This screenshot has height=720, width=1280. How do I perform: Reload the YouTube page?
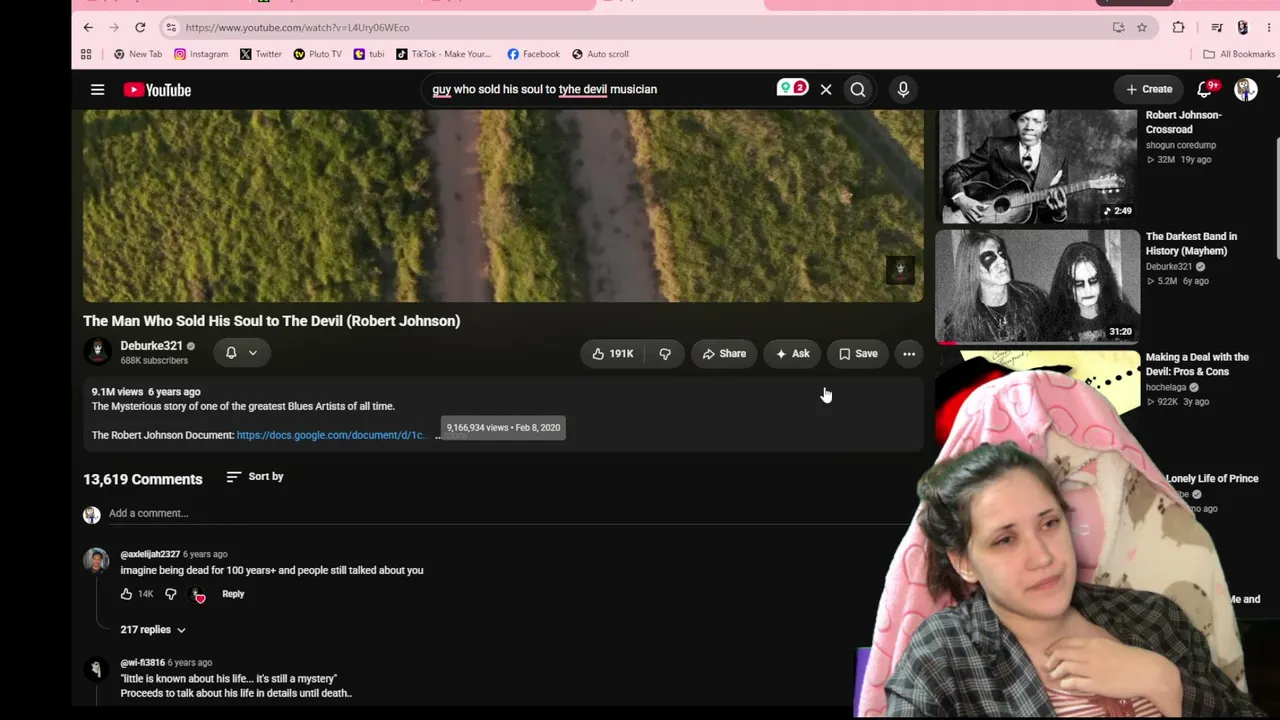click(140, 27)
